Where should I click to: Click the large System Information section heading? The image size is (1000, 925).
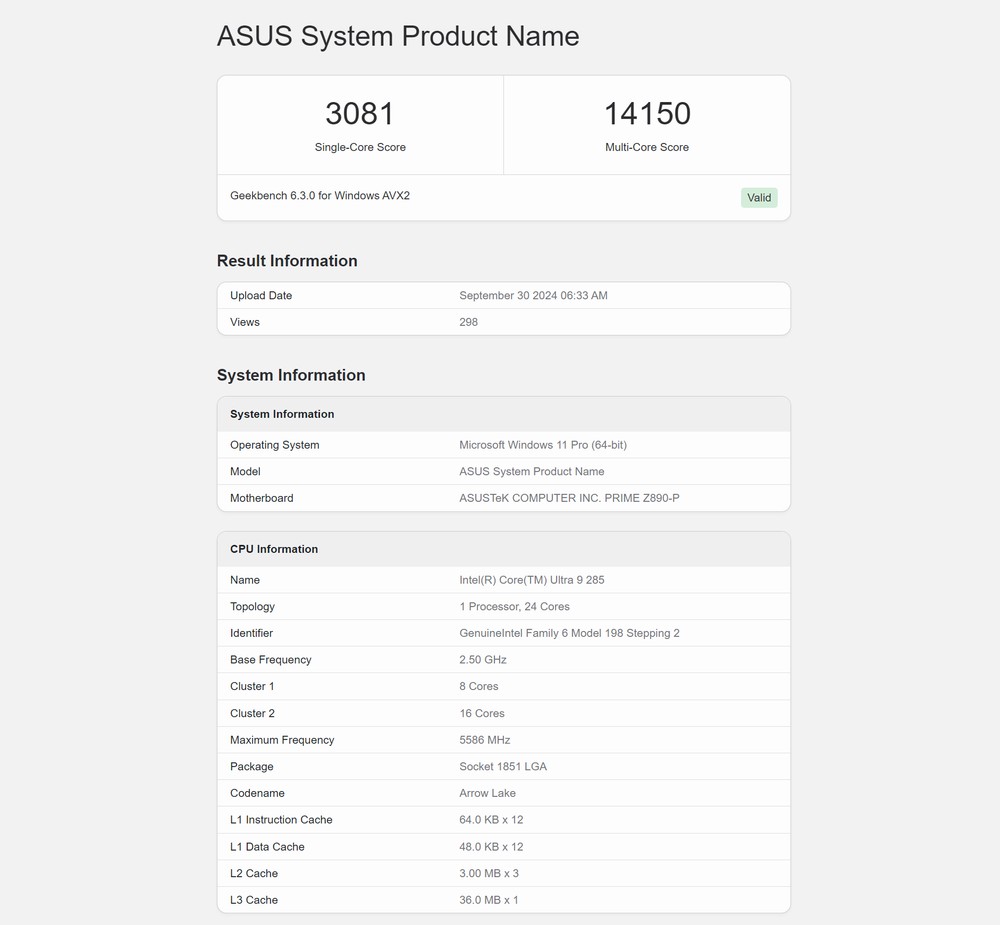[291, 375]
